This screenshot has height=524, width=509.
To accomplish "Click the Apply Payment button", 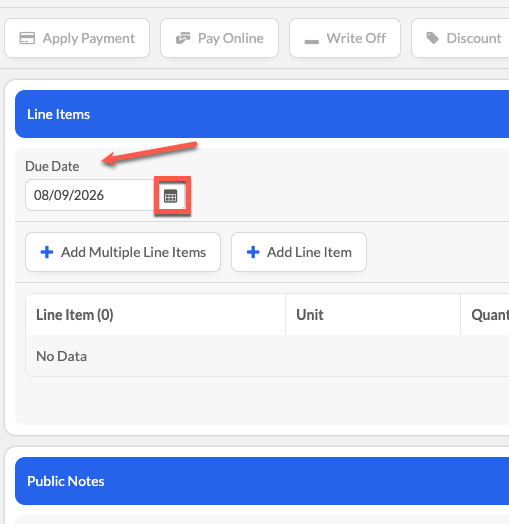I will point(77,38).
